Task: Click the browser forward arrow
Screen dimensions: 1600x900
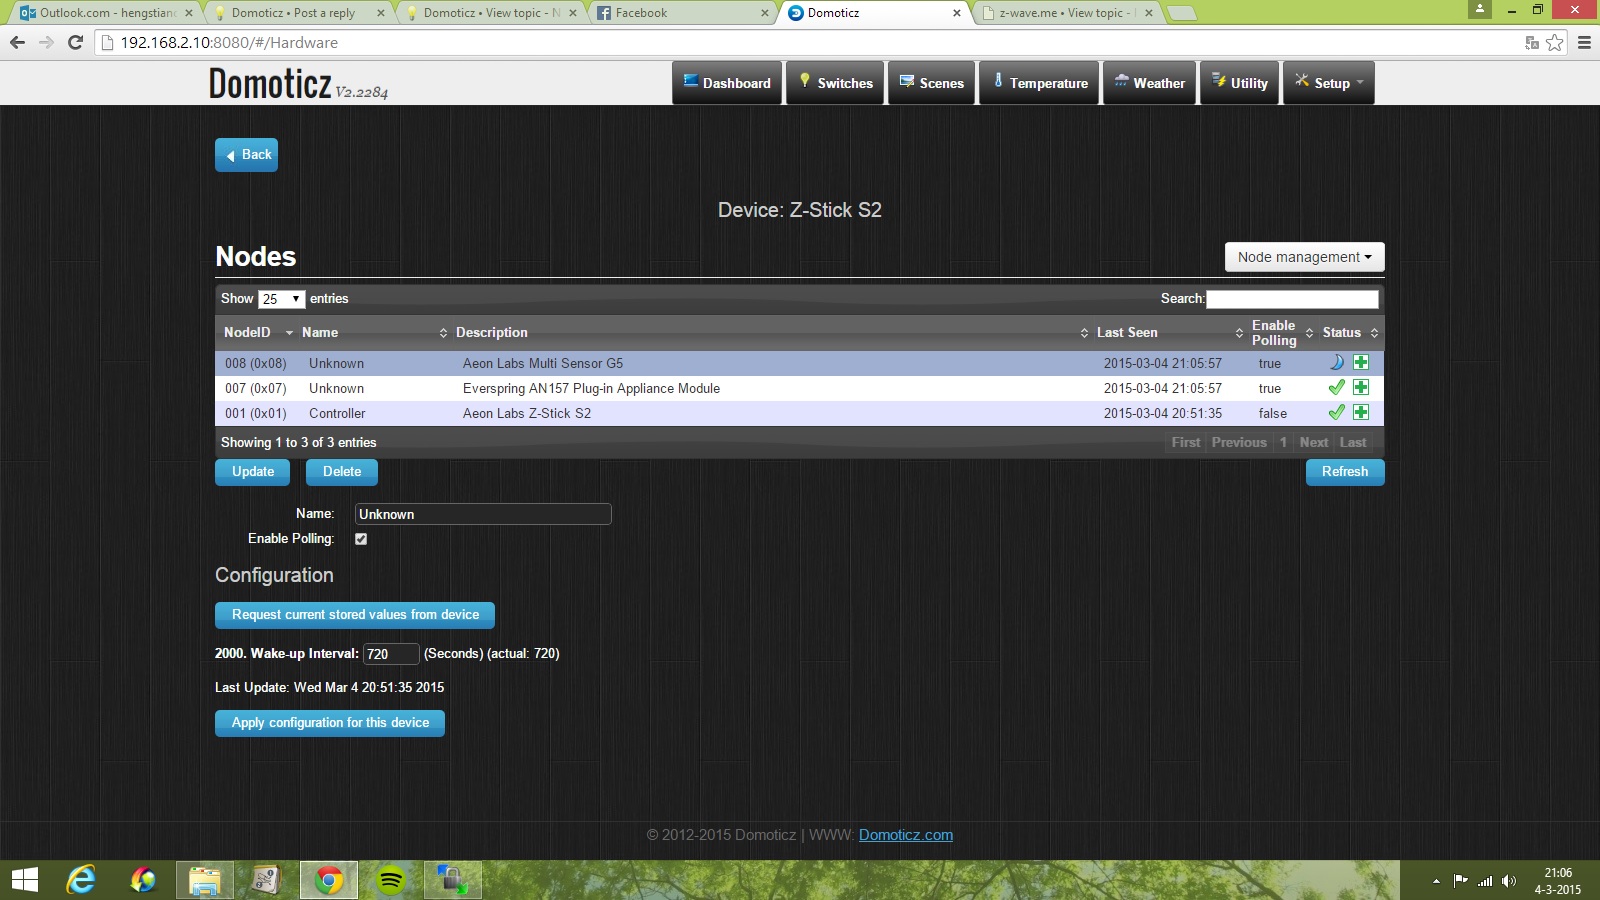Action: tap(46, 42)
